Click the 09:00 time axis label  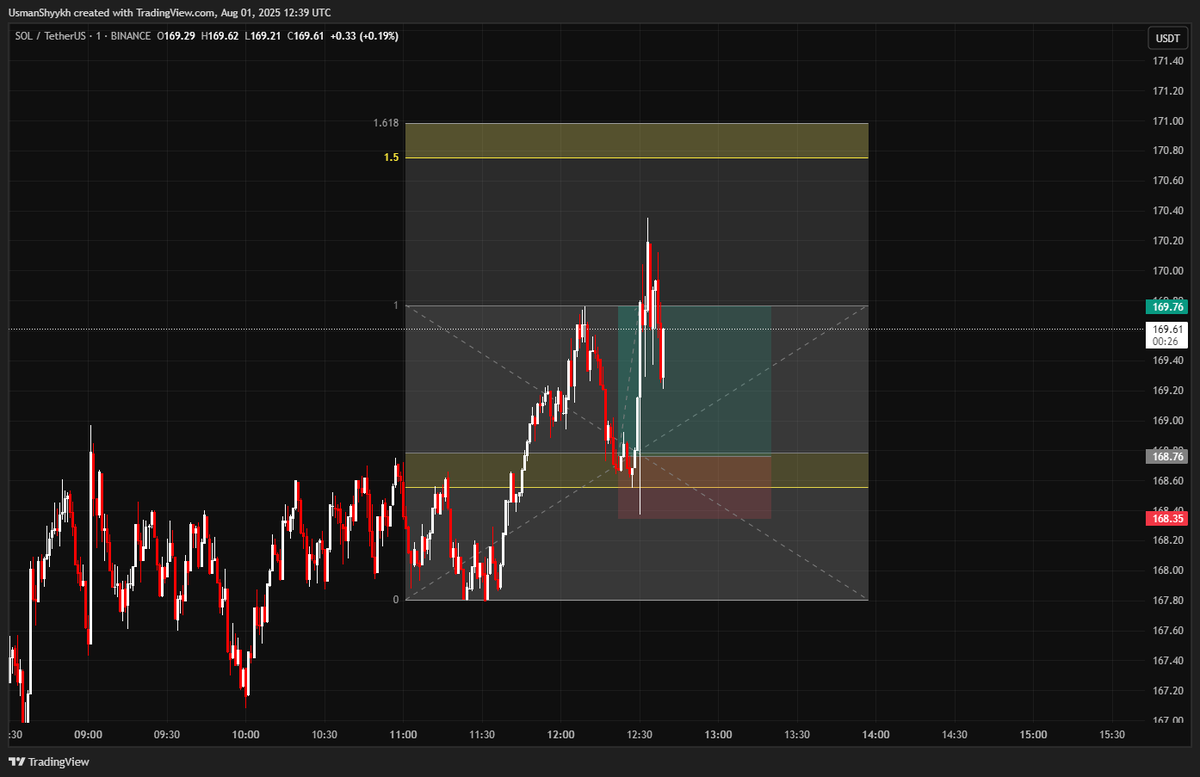pos(88,734)
